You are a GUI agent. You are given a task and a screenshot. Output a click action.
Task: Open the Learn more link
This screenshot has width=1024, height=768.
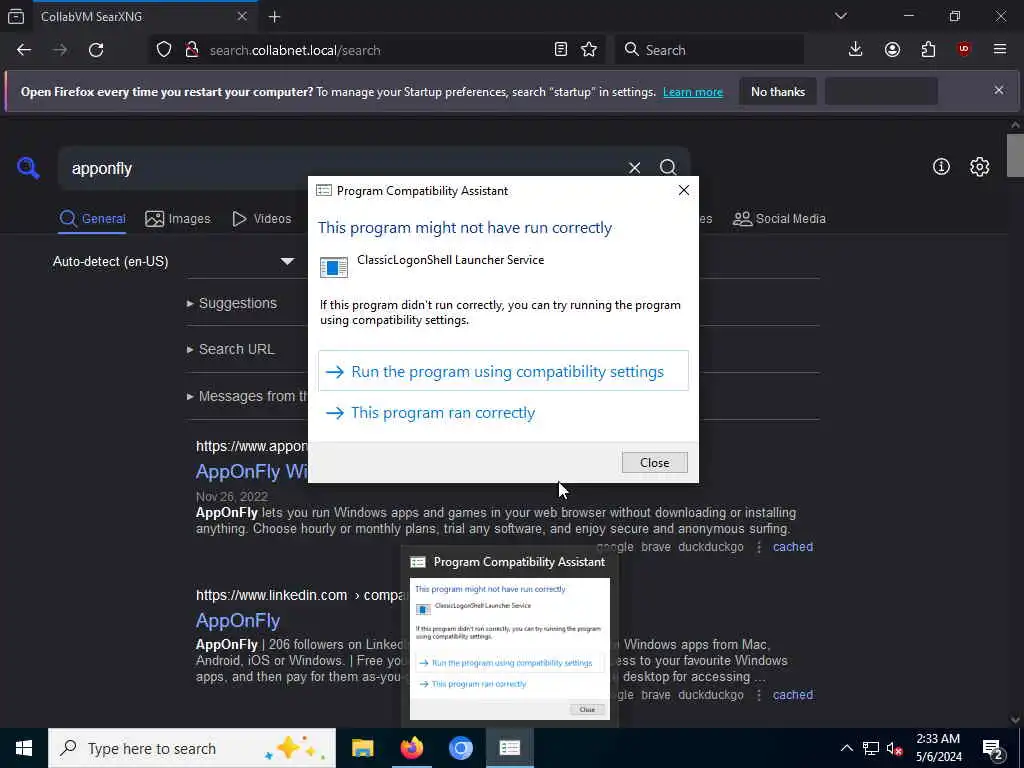[693, 92]
